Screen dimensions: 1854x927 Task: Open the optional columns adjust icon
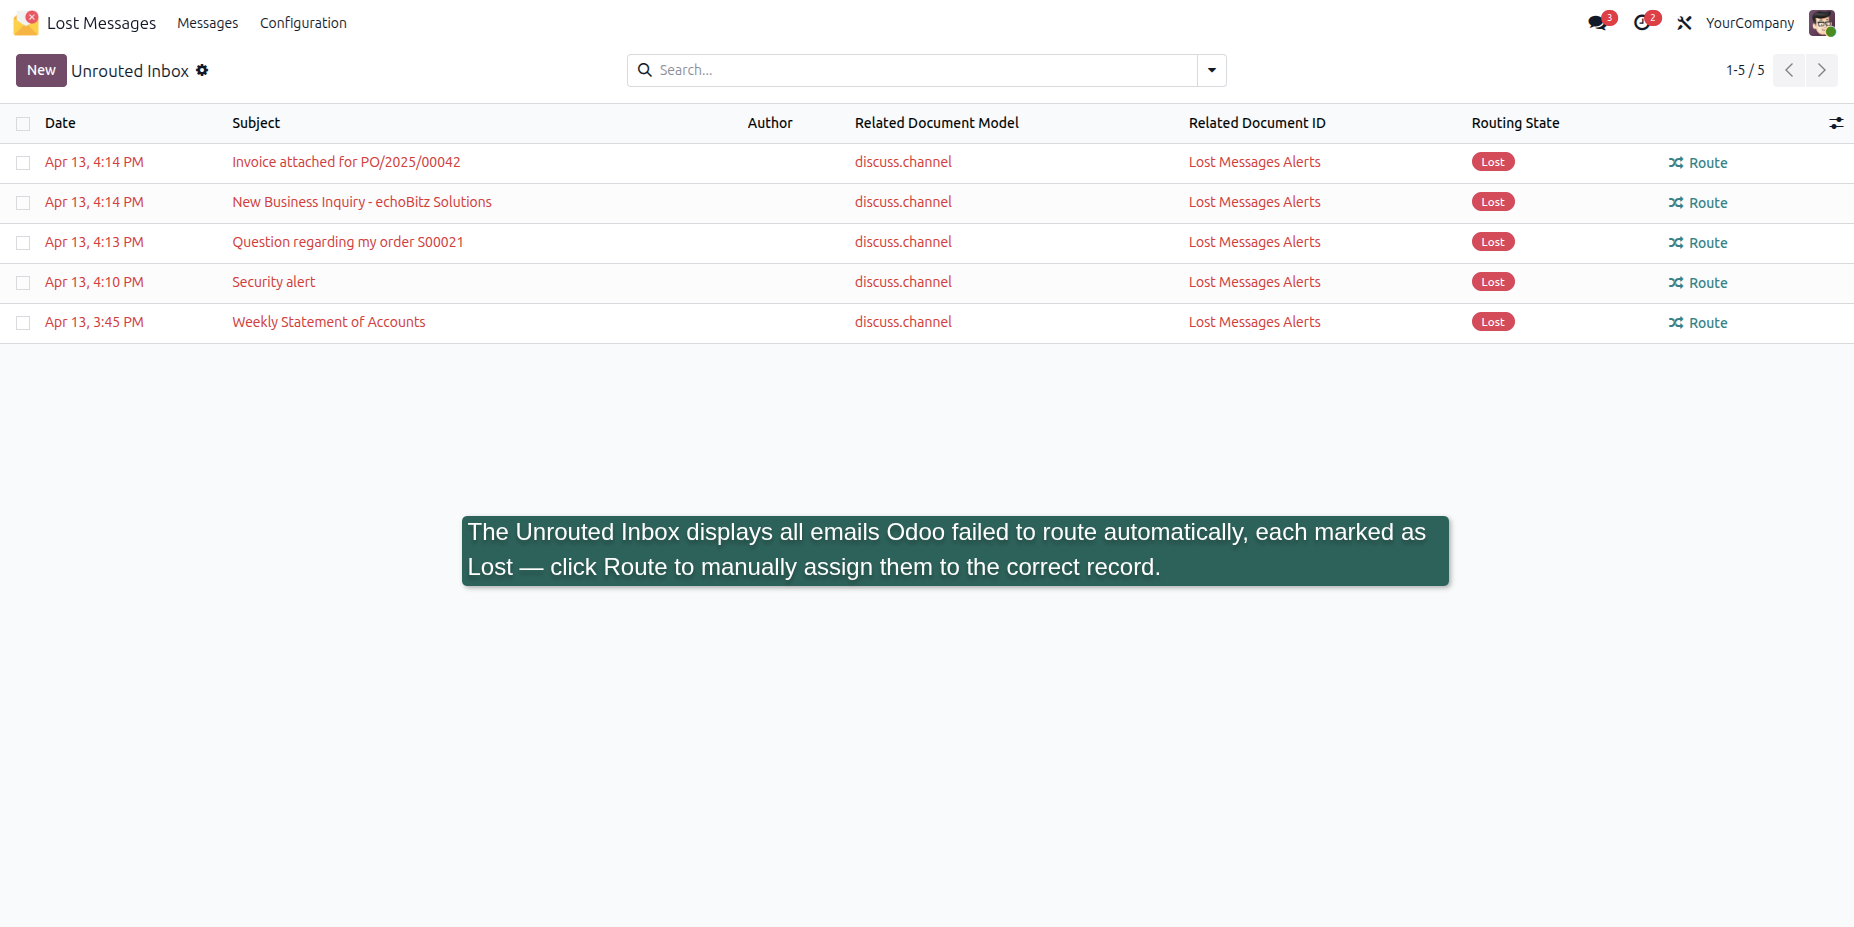[x=1836, y=123]
